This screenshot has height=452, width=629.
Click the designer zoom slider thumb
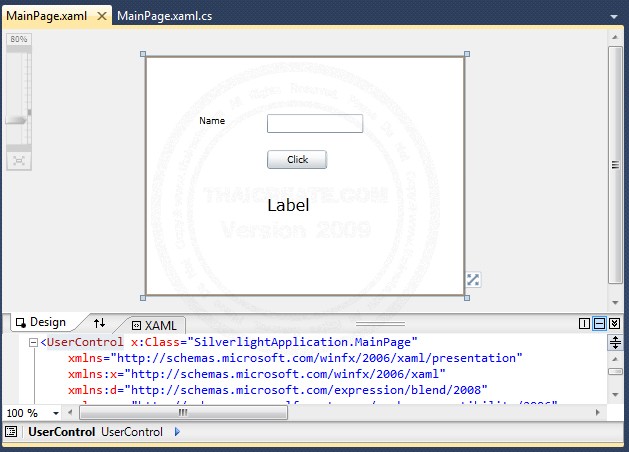coord(16,120)
